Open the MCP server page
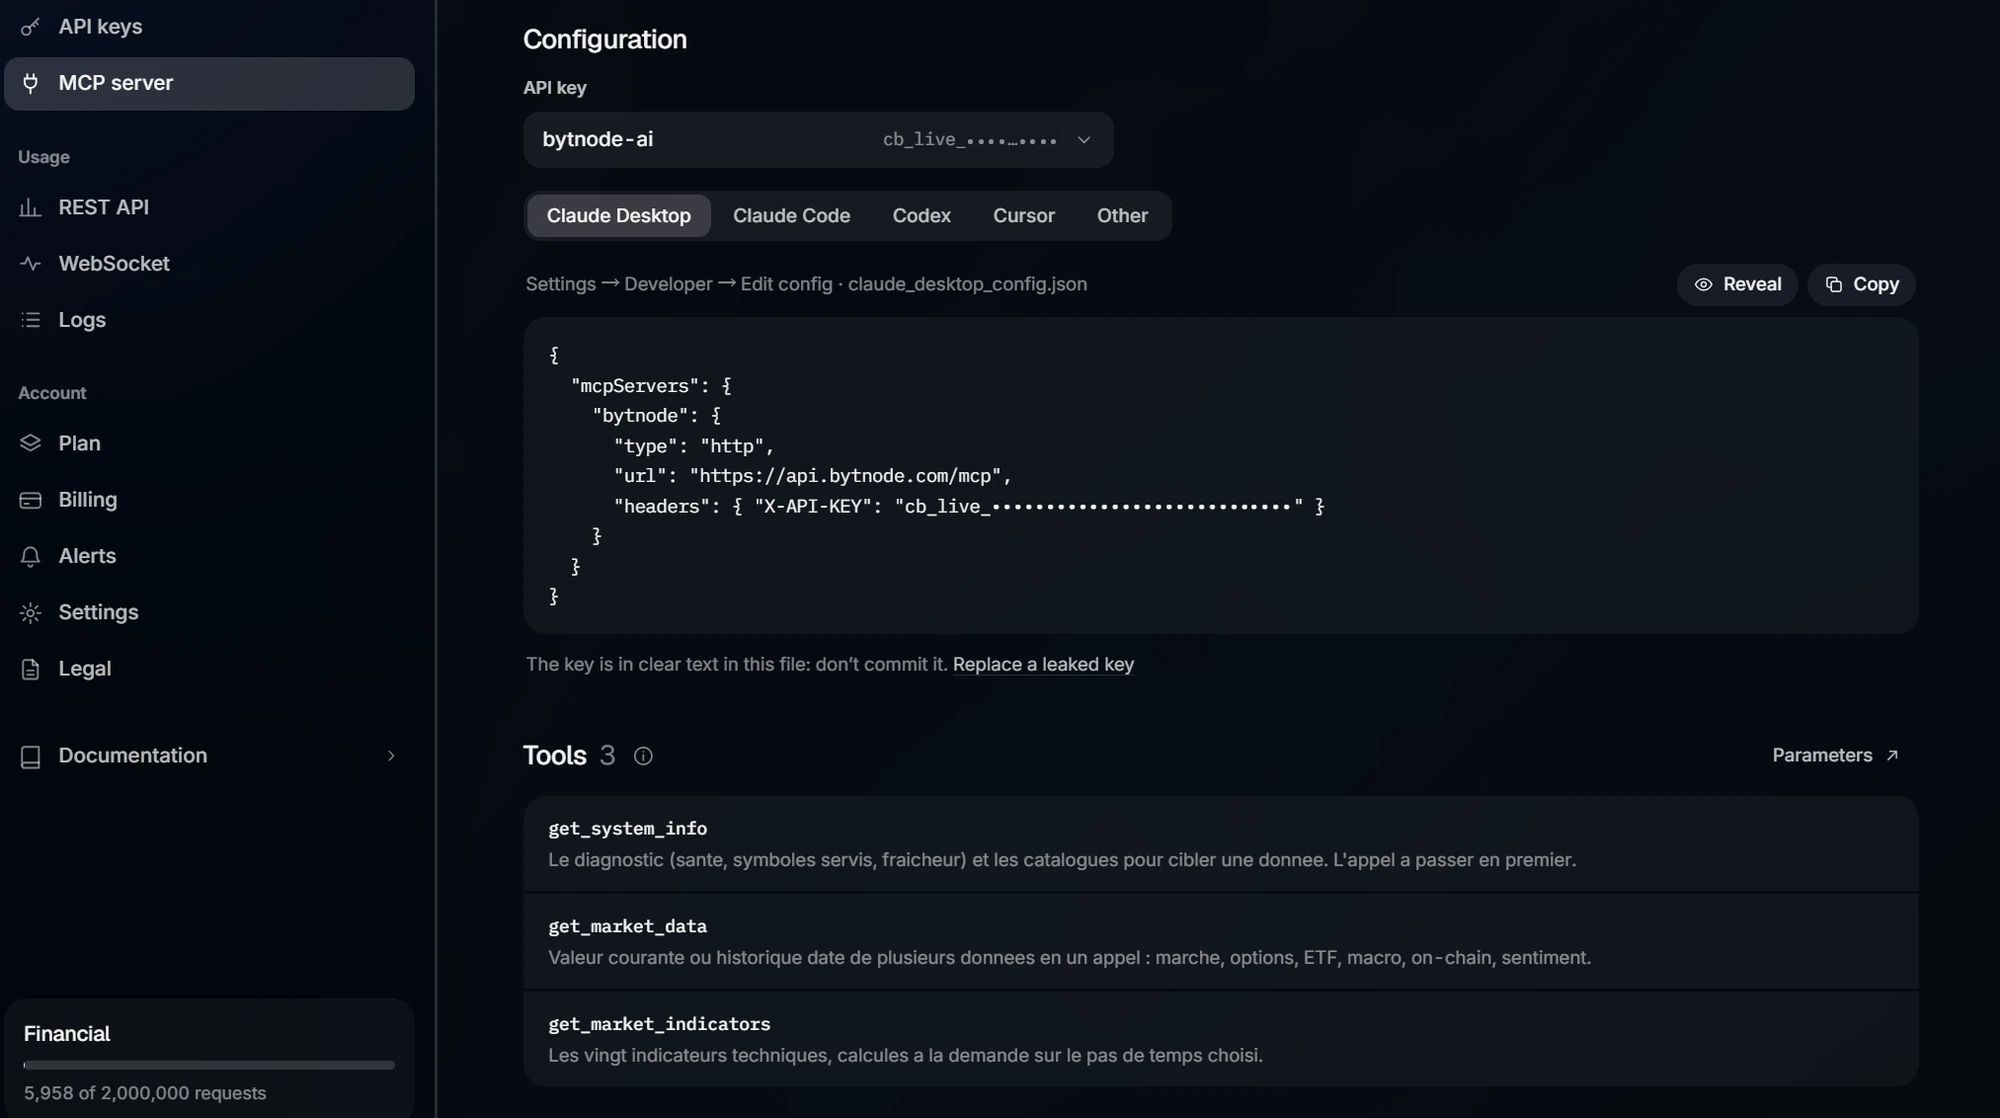Screen dimensions: 2000x1118 pyautogui.click(x=209, y=84)
